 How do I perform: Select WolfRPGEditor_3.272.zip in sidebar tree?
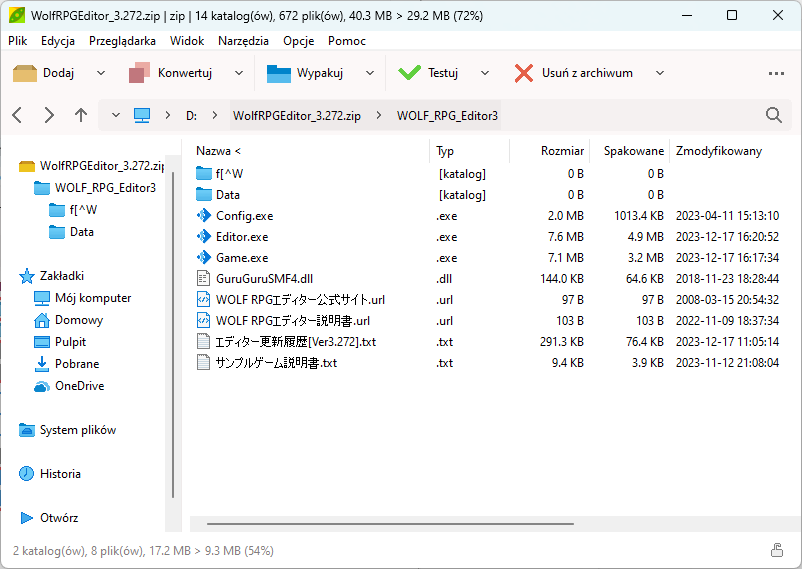coord(91,166)
